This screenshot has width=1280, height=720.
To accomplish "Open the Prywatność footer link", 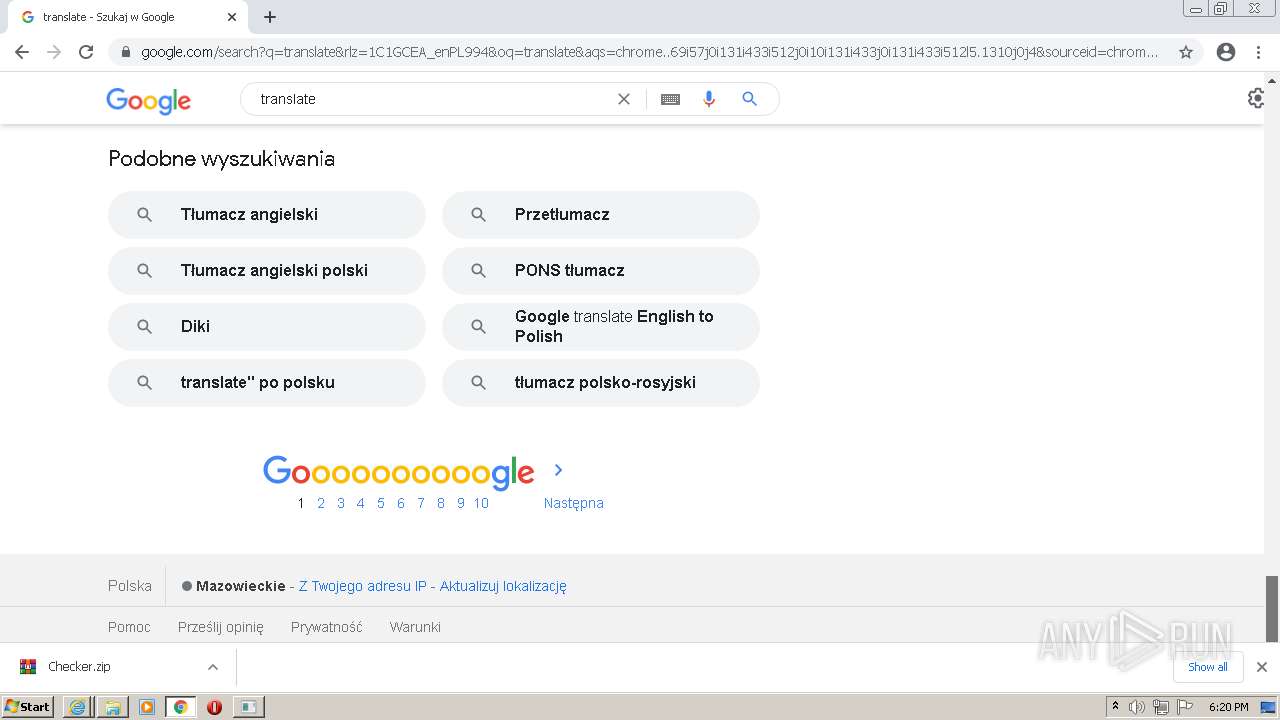I will click(327, 627).
